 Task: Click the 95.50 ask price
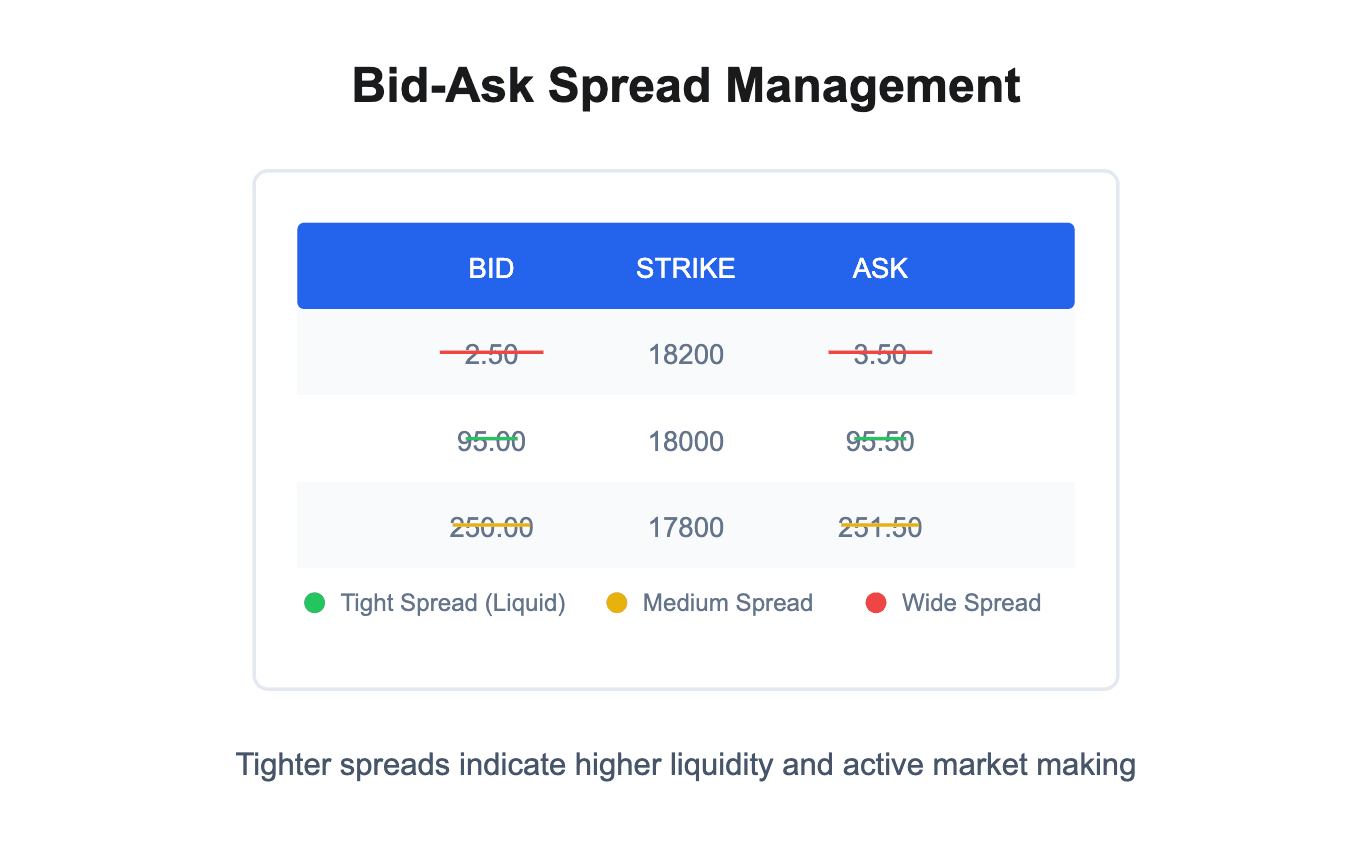point(880,441)
